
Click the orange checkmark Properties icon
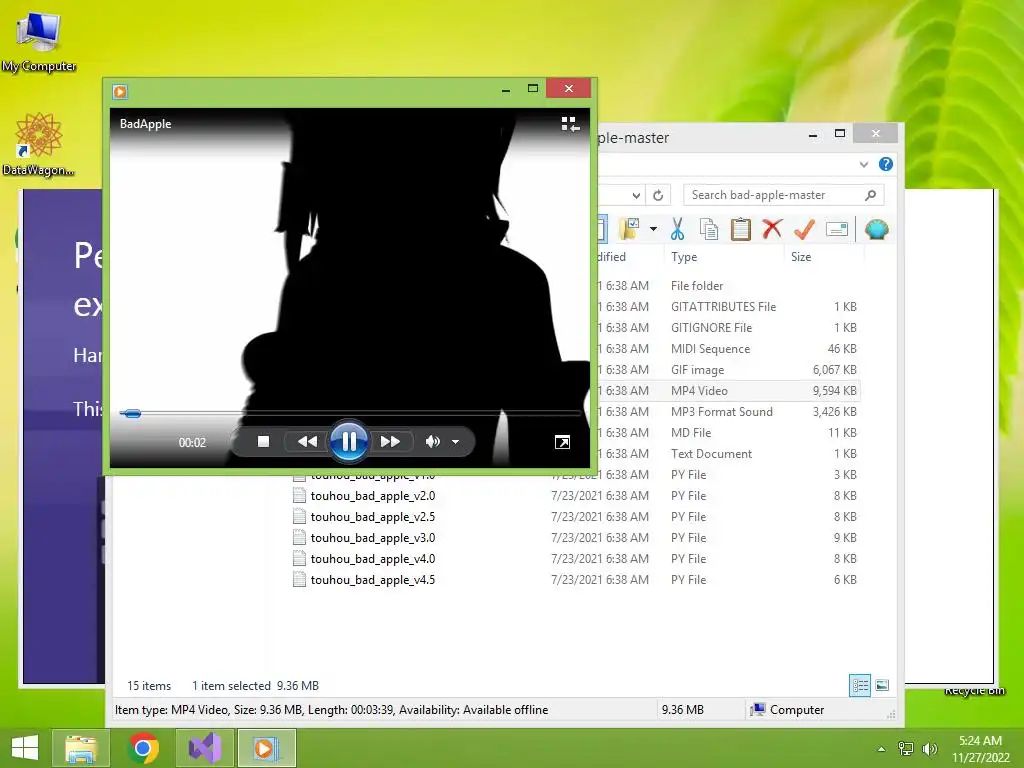point(804,229)
